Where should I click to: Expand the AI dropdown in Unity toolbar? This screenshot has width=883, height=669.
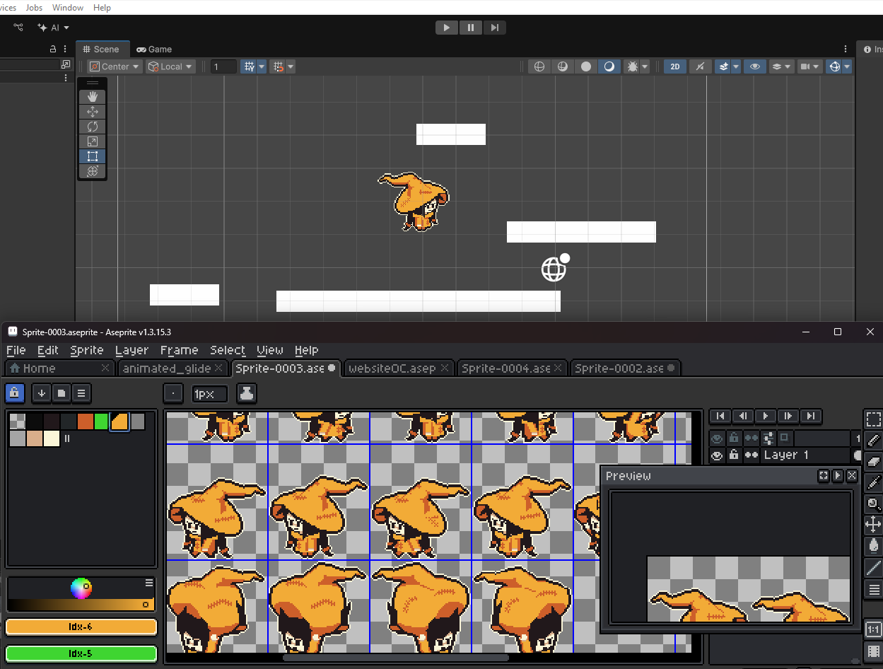click(x=53, y=28)
